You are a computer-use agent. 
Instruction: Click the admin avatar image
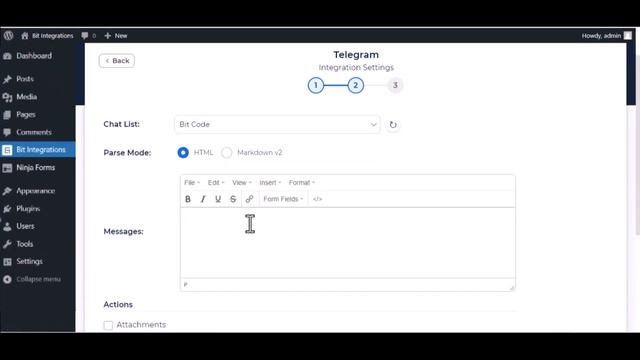(628, 36)
